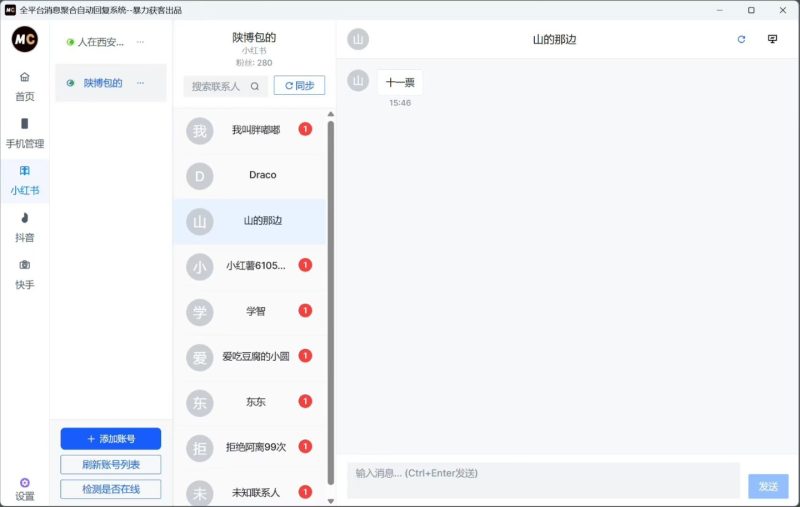The image size is (800, 507).
Task: Click avatar of 学智 contact
Action: (x=199, y=312)
